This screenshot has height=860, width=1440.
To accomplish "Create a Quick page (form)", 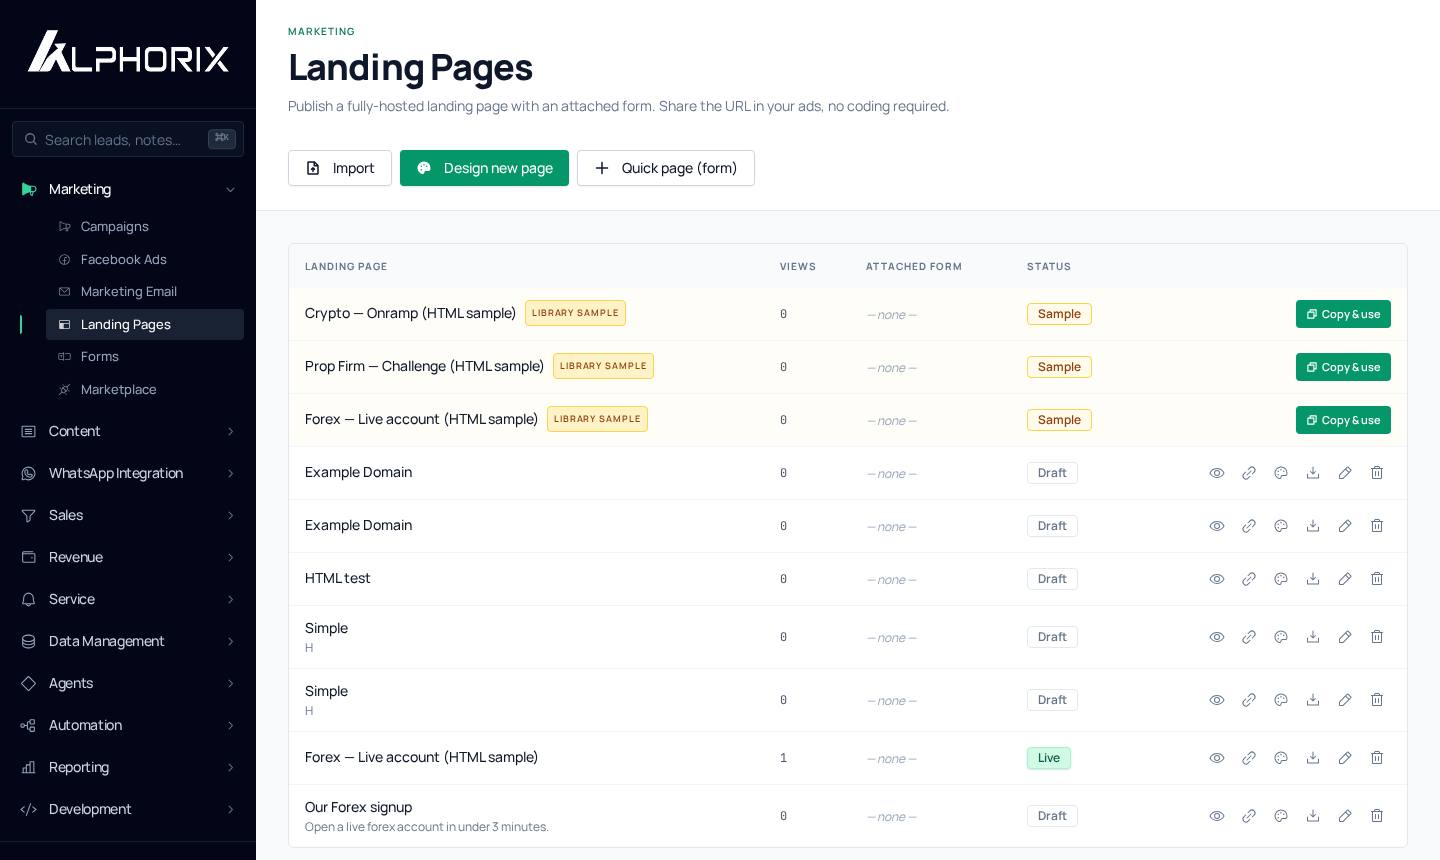I will click(666, 168).
